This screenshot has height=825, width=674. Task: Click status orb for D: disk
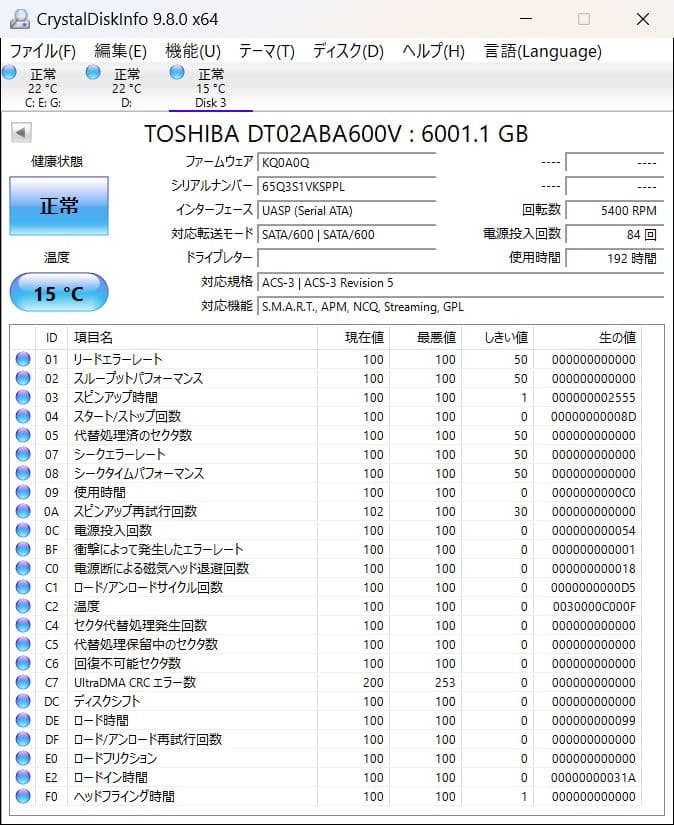click(93, 72)
